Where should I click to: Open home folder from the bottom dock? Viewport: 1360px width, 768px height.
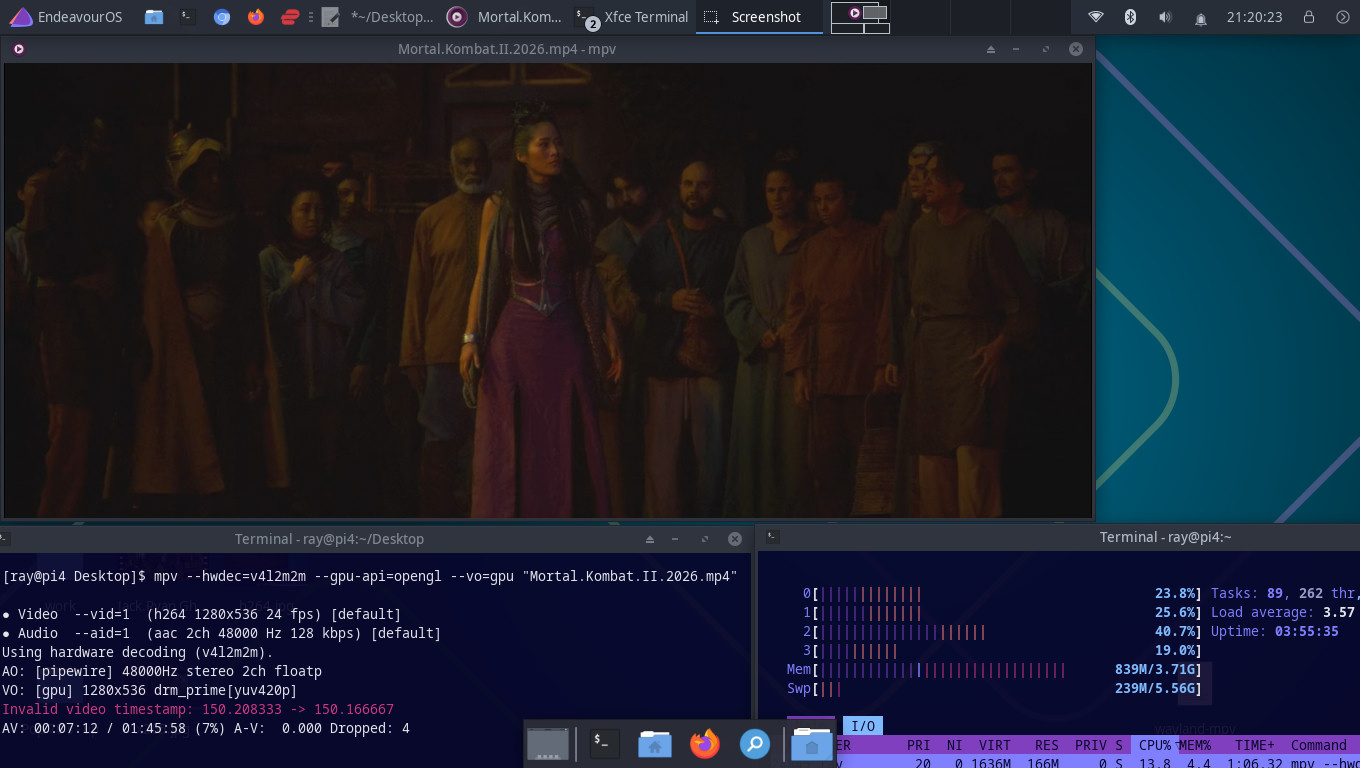tap(654, 744)
